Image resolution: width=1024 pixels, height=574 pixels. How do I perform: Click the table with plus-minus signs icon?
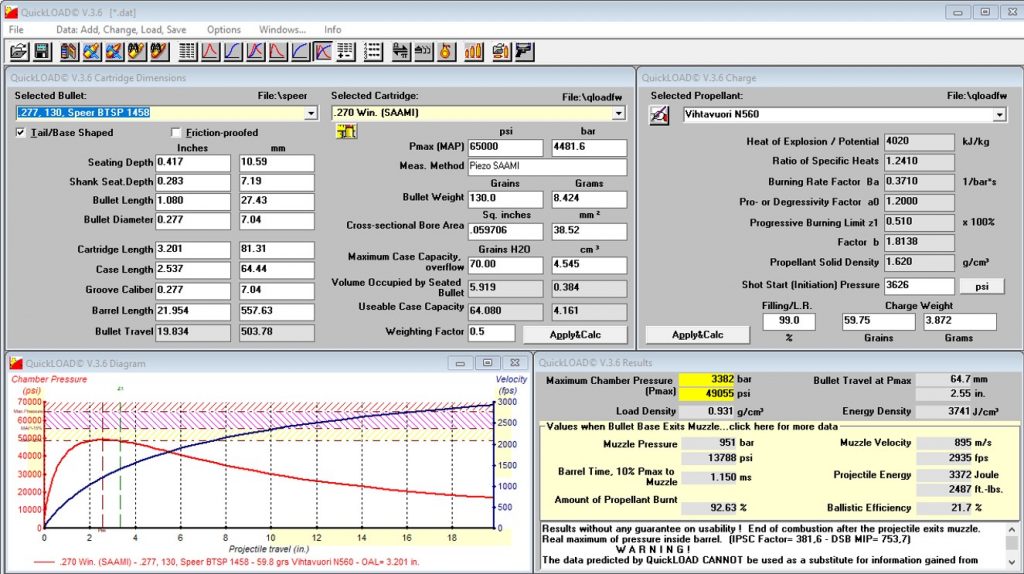pos(345,52)
